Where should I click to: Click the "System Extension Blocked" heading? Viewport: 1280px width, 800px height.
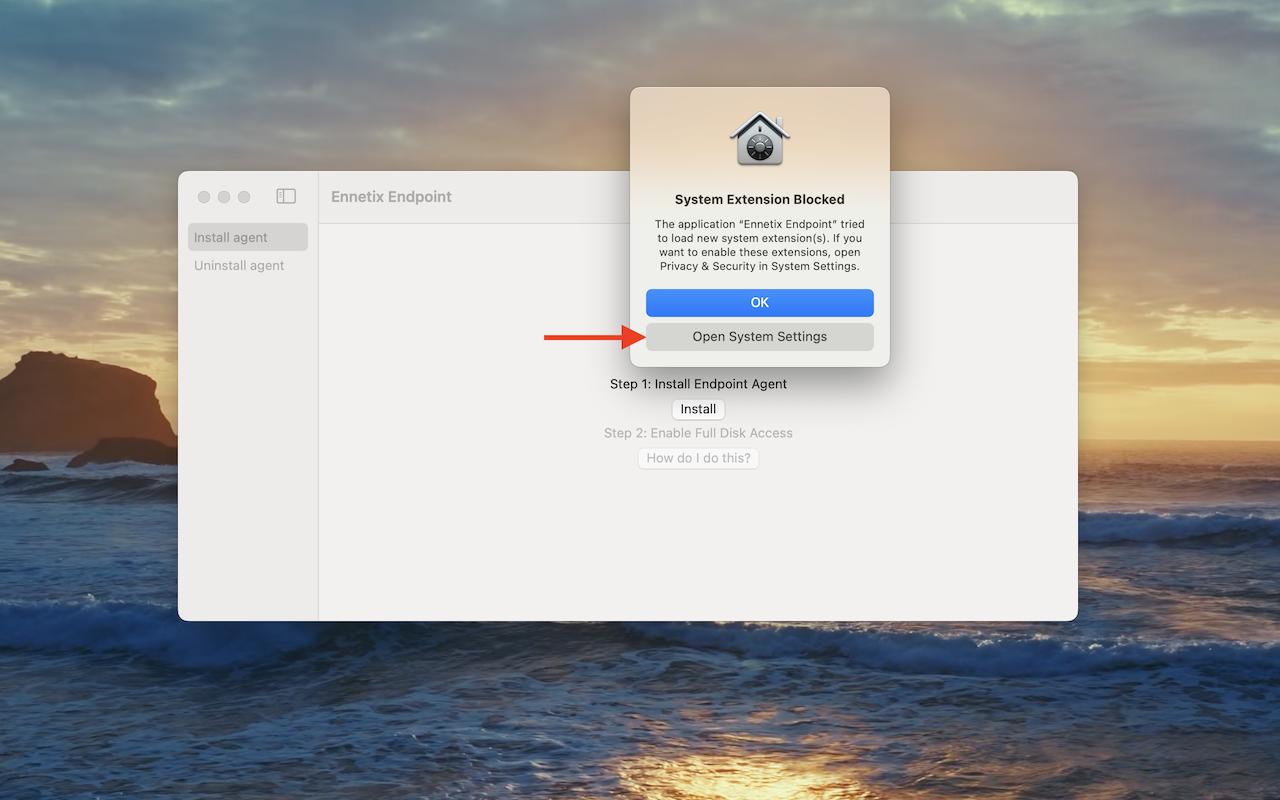click(x=760, y=199)
